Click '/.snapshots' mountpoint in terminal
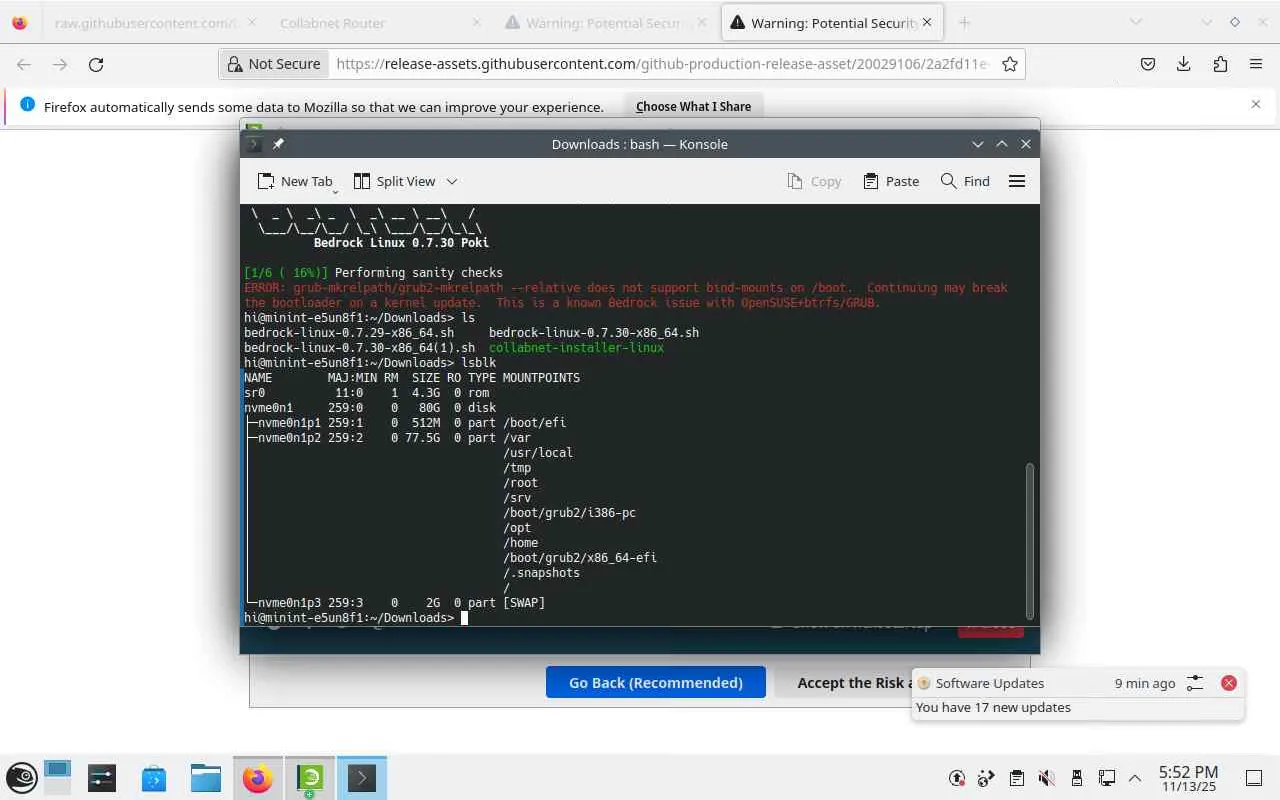This screenshot has height=800, width=1280. point(542,572)
